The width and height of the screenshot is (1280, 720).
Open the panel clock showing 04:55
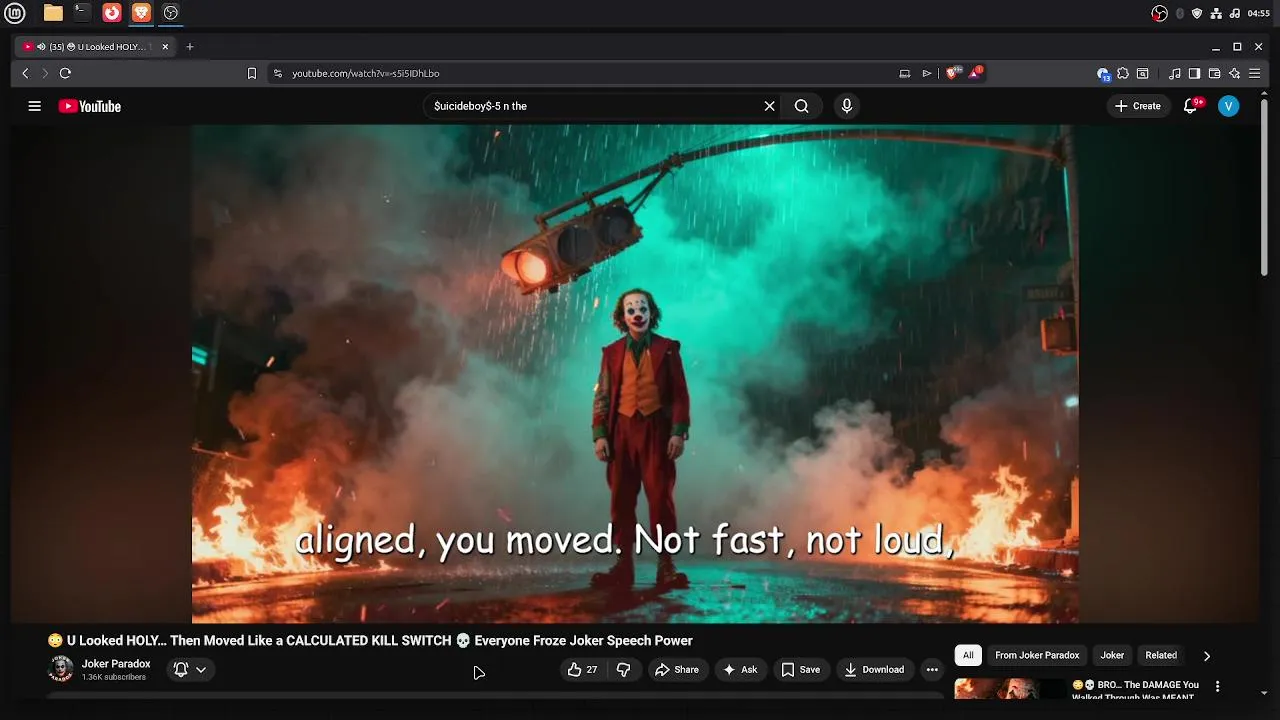1259,13
